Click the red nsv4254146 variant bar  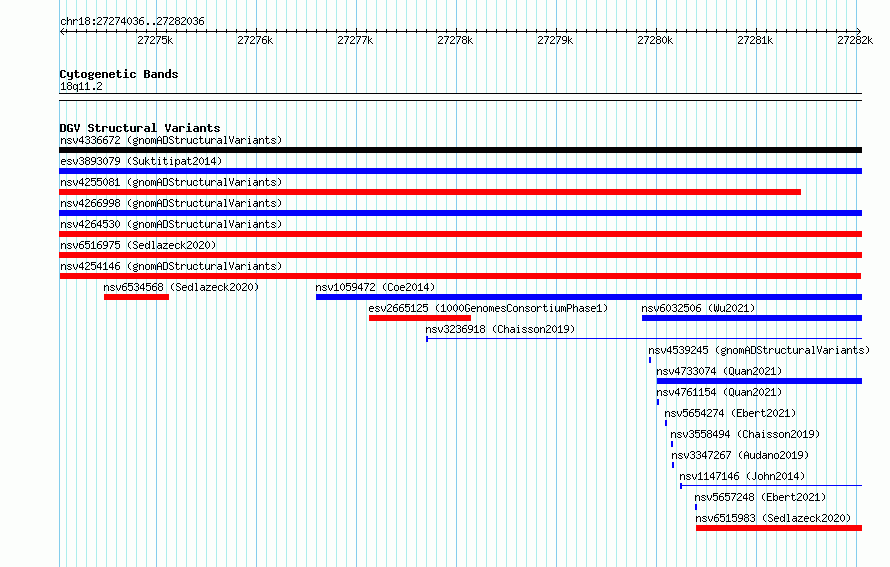(460, 276)
